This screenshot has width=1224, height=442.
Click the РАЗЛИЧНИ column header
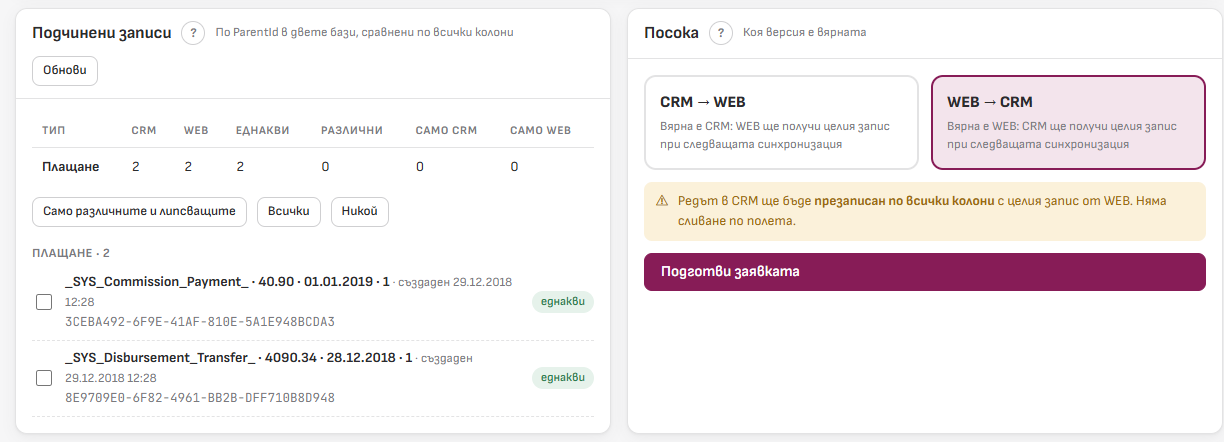(351, 131)
